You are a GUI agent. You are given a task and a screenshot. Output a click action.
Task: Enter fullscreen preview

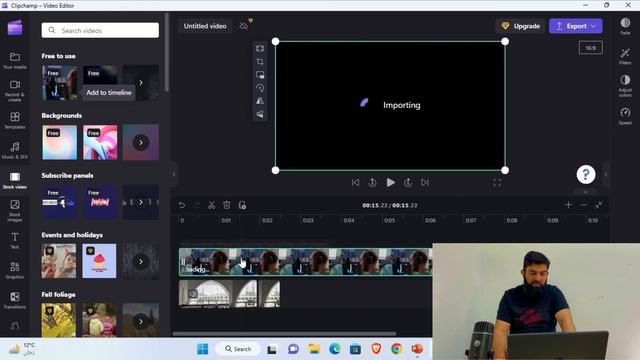[497, 183]
